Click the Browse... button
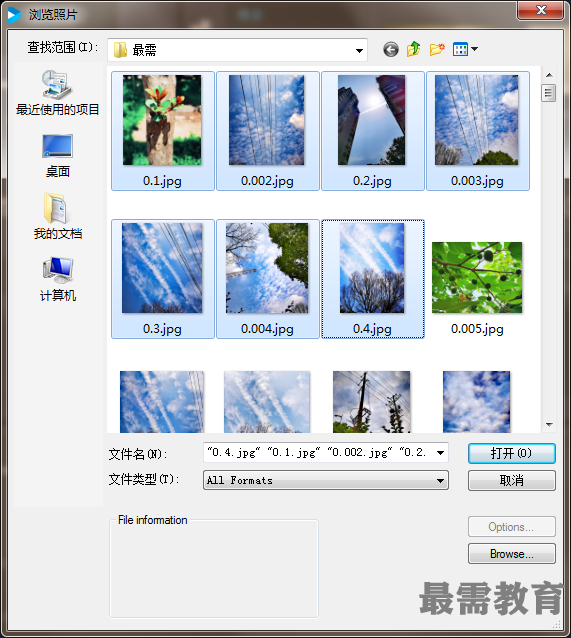Screen dimensions: 571x638 (512, 554)
